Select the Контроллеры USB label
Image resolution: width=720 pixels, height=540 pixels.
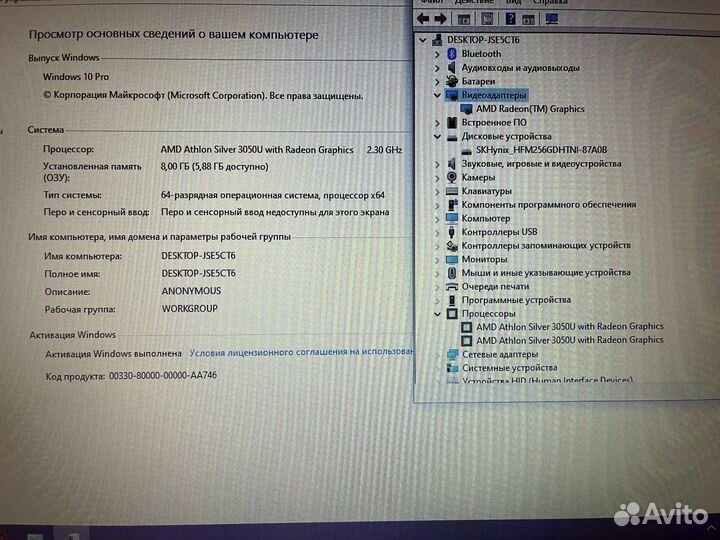499,232
